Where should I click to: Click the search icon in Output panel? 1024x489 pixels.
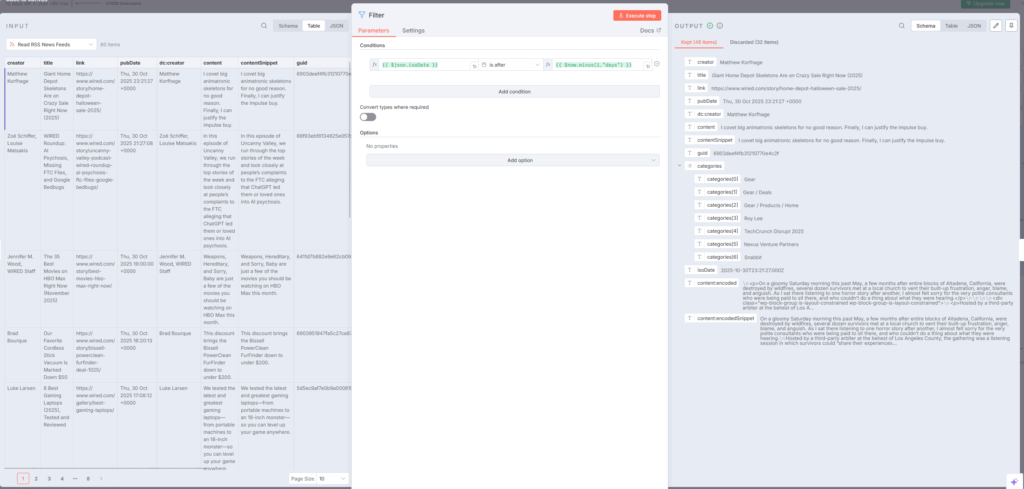click(900, 25)
